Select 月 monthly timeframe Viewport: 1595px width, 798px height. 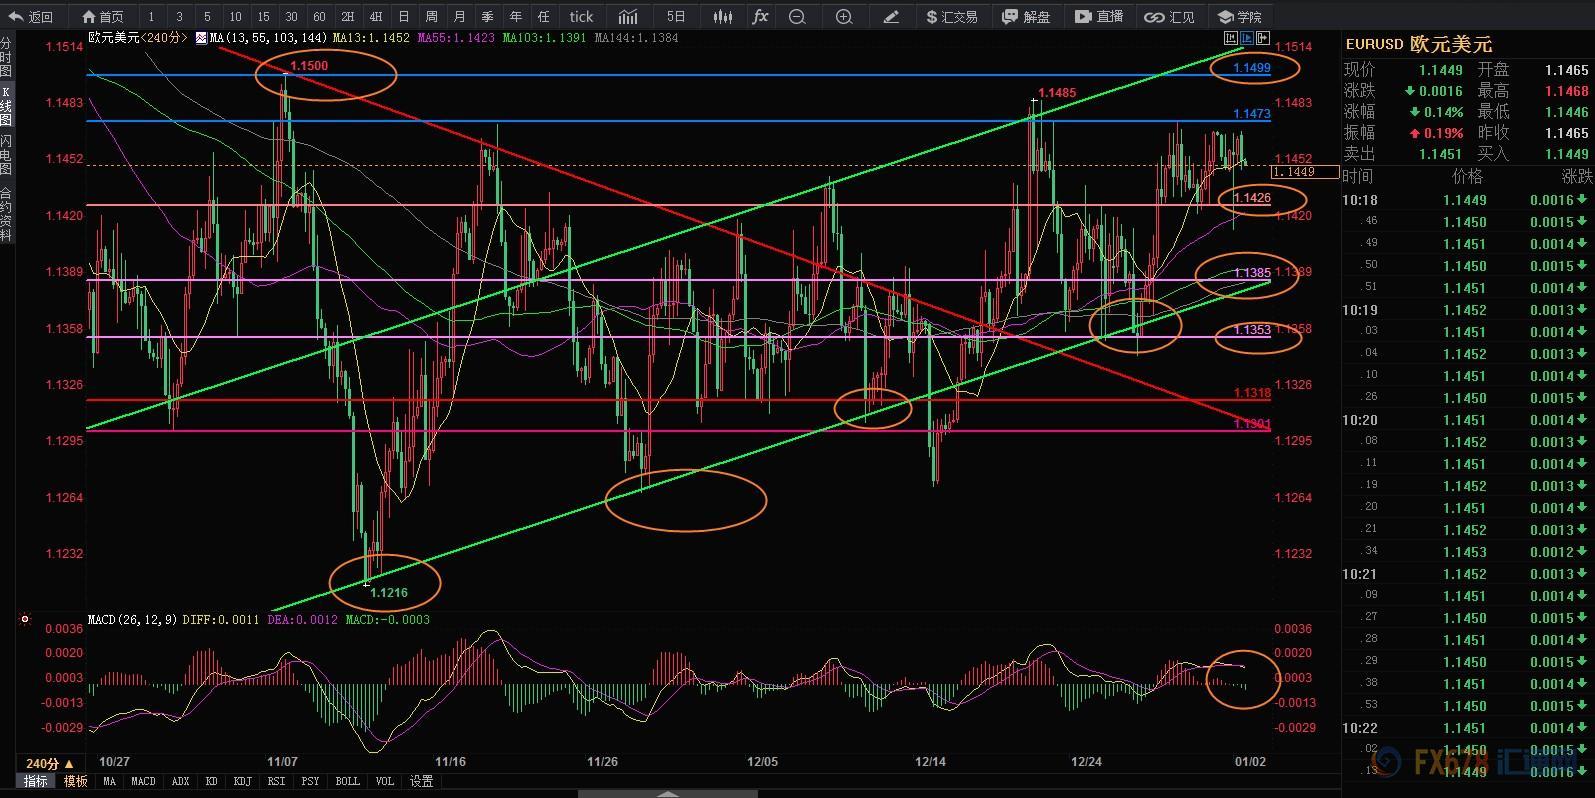(x=459, y=16)
